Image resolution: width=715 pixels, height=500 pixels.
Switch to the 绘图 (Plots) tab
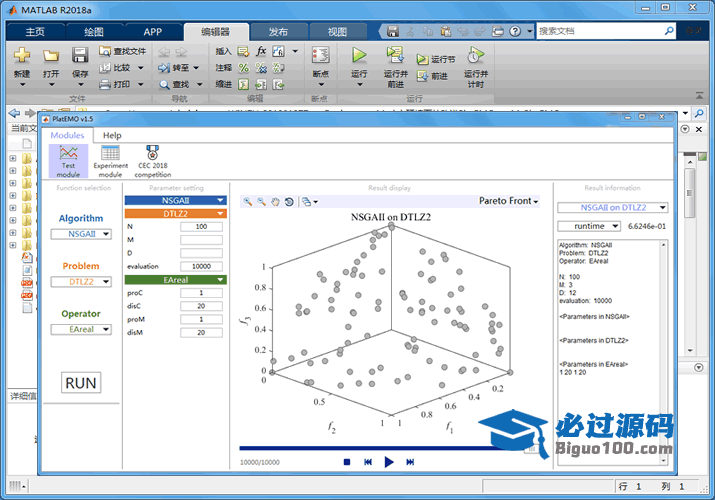click(x=94, y=32)
